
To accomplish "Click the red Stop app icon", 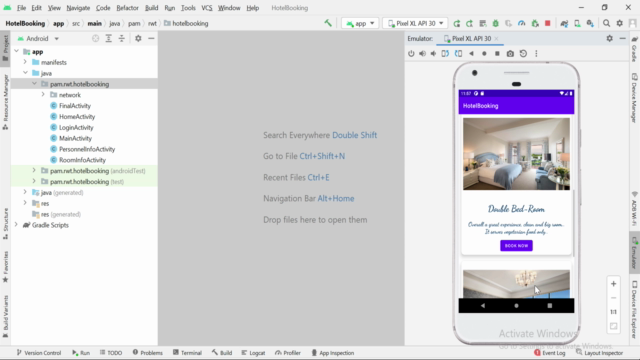I will tap(548, 24).
